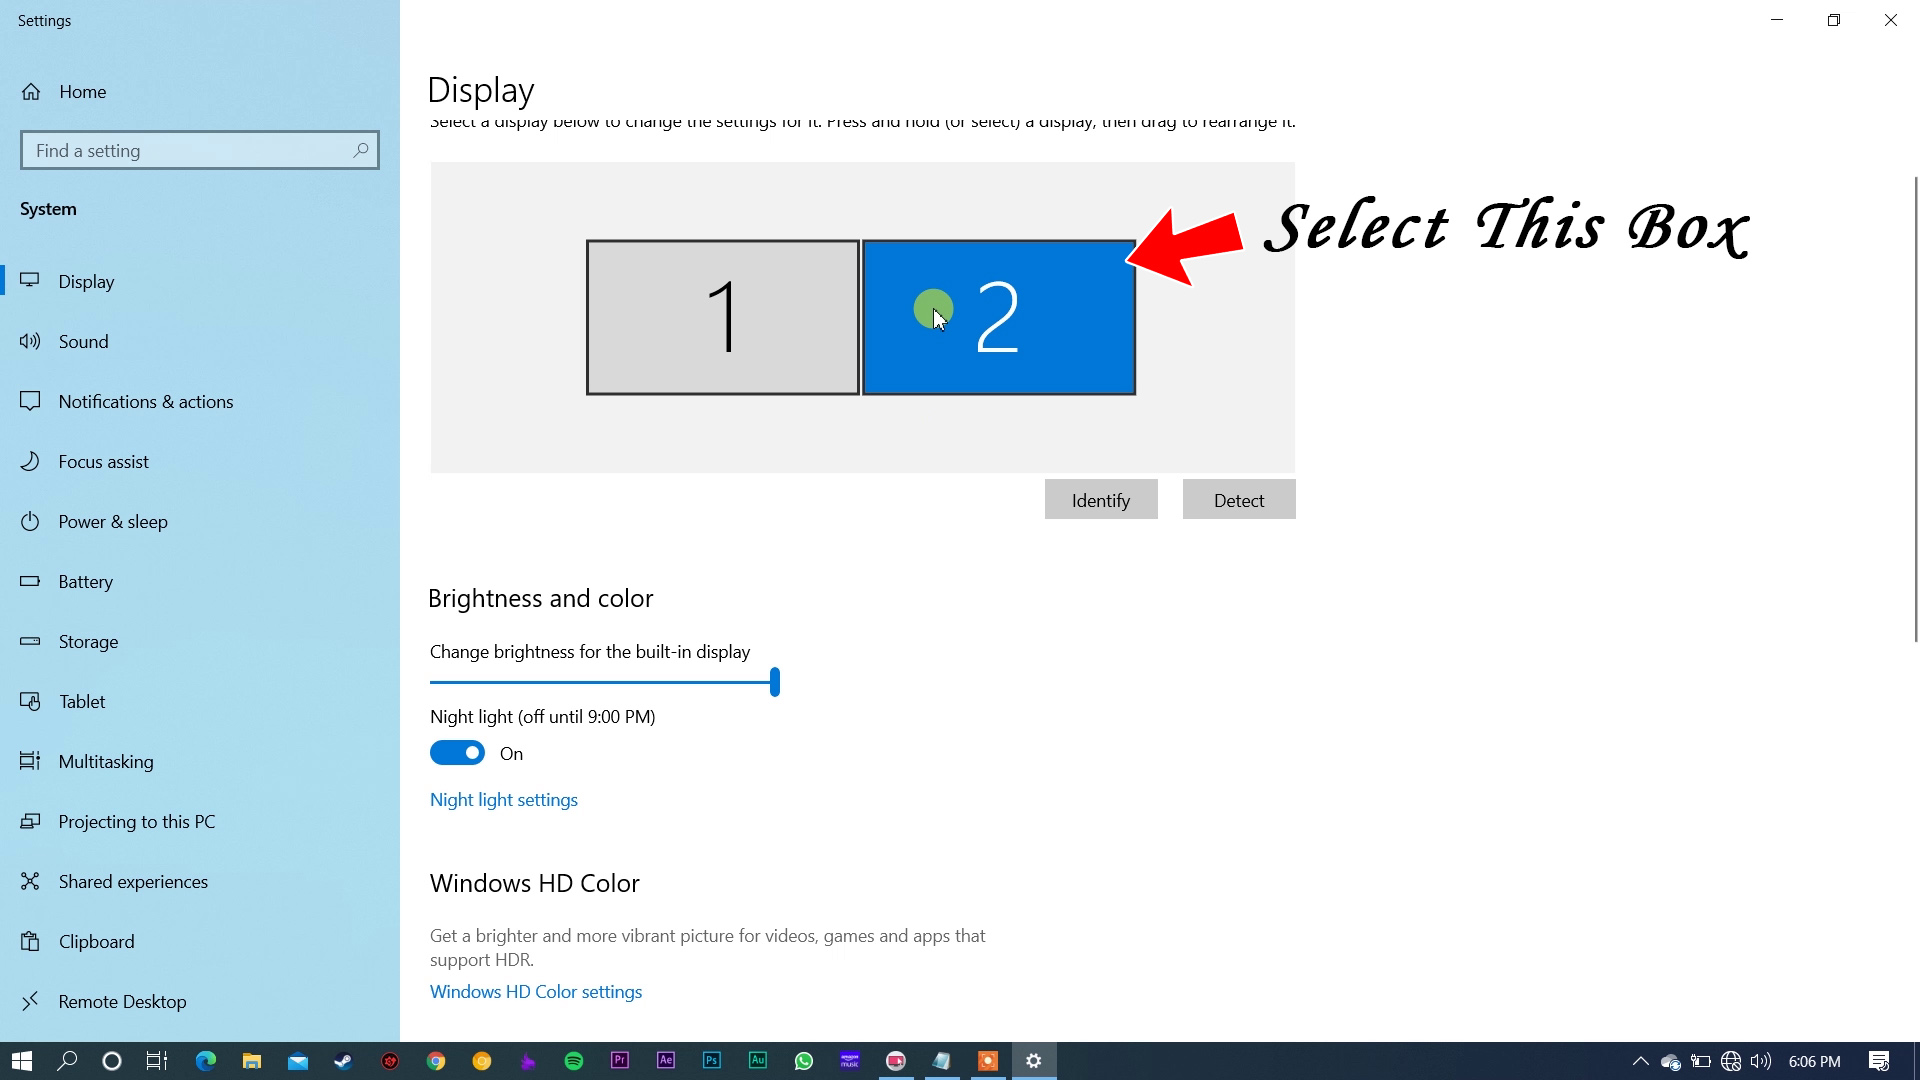
Task: Open Battery settings from sidebar
Action: pyautogui.click(x=86, y=581)
